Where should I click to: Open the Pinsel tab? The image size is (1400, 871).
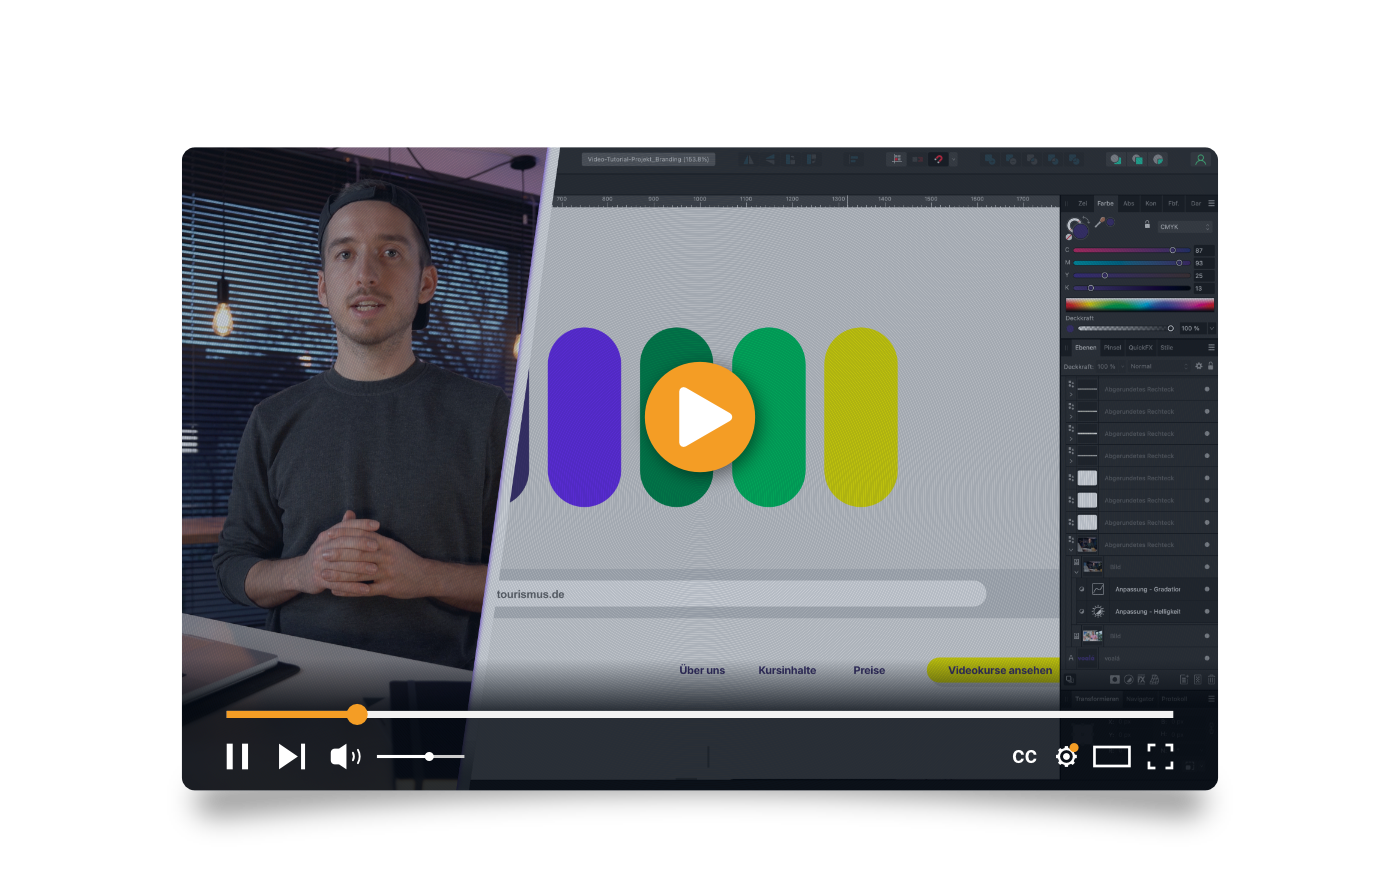click(x=1112, y=347)
